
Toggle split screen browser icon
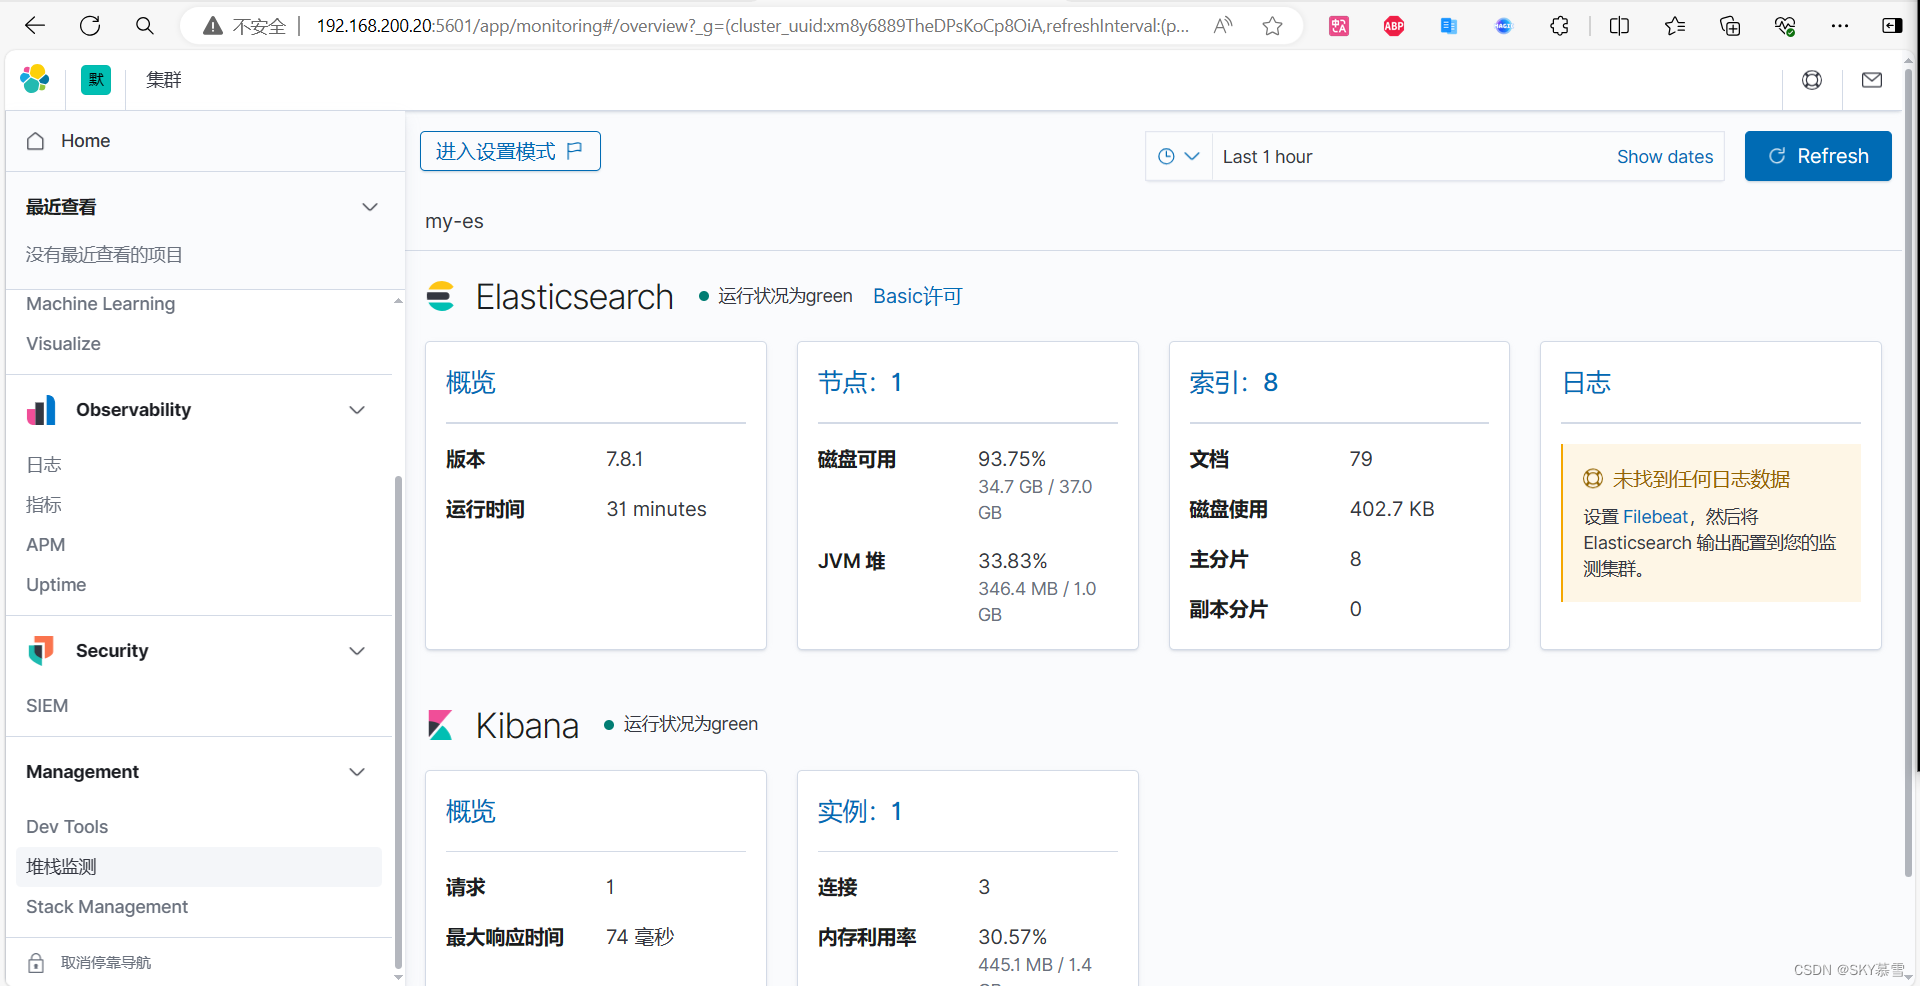(x=1620, y=26)
